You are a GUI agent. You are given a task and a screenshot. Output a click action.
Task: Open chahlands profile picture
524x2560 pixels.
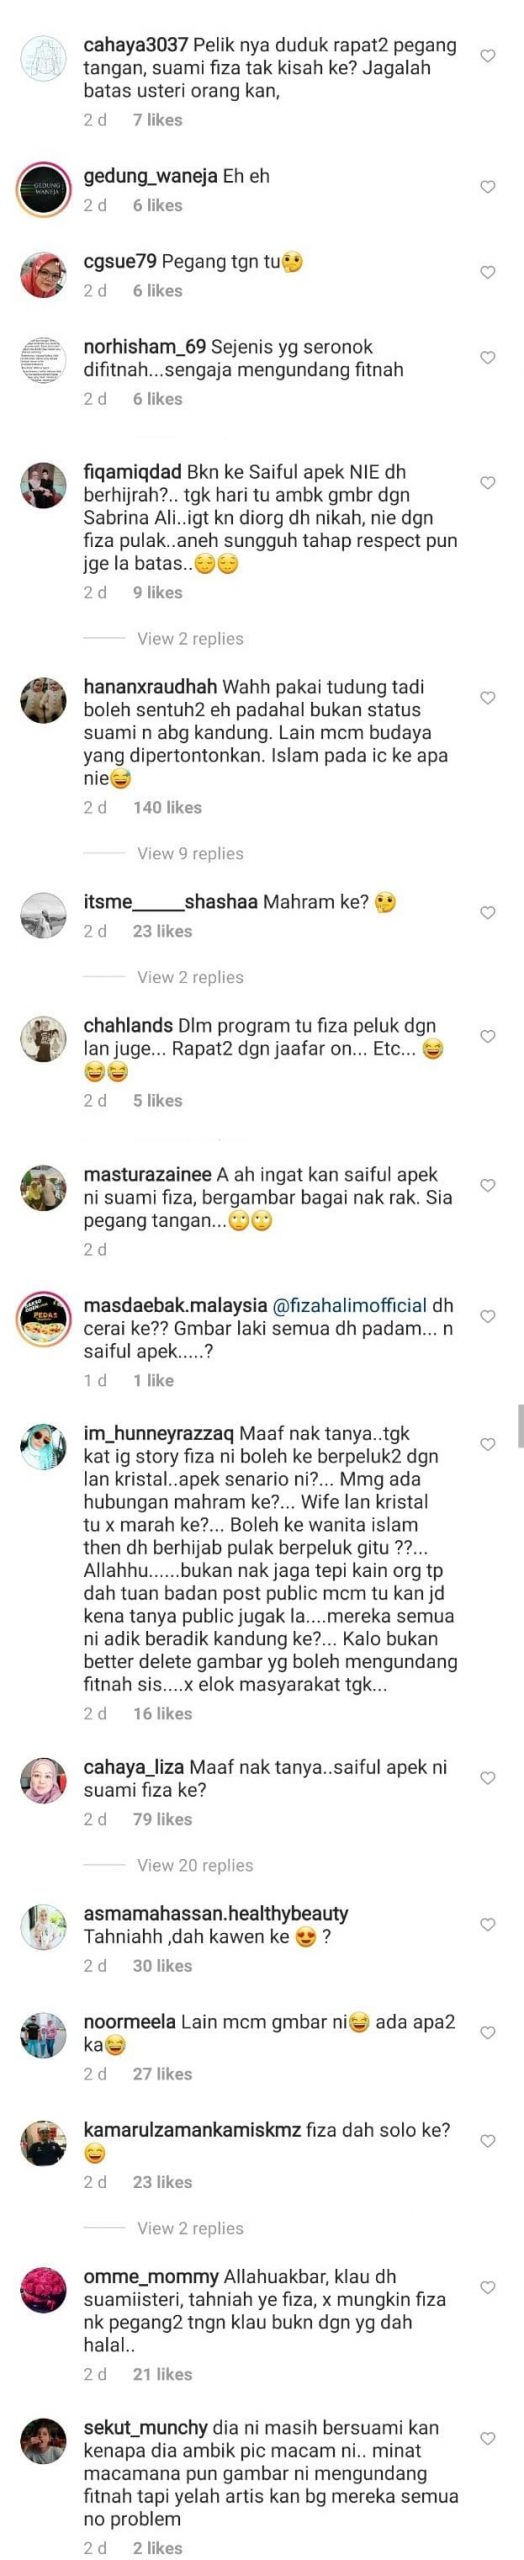click(44, 1040)
